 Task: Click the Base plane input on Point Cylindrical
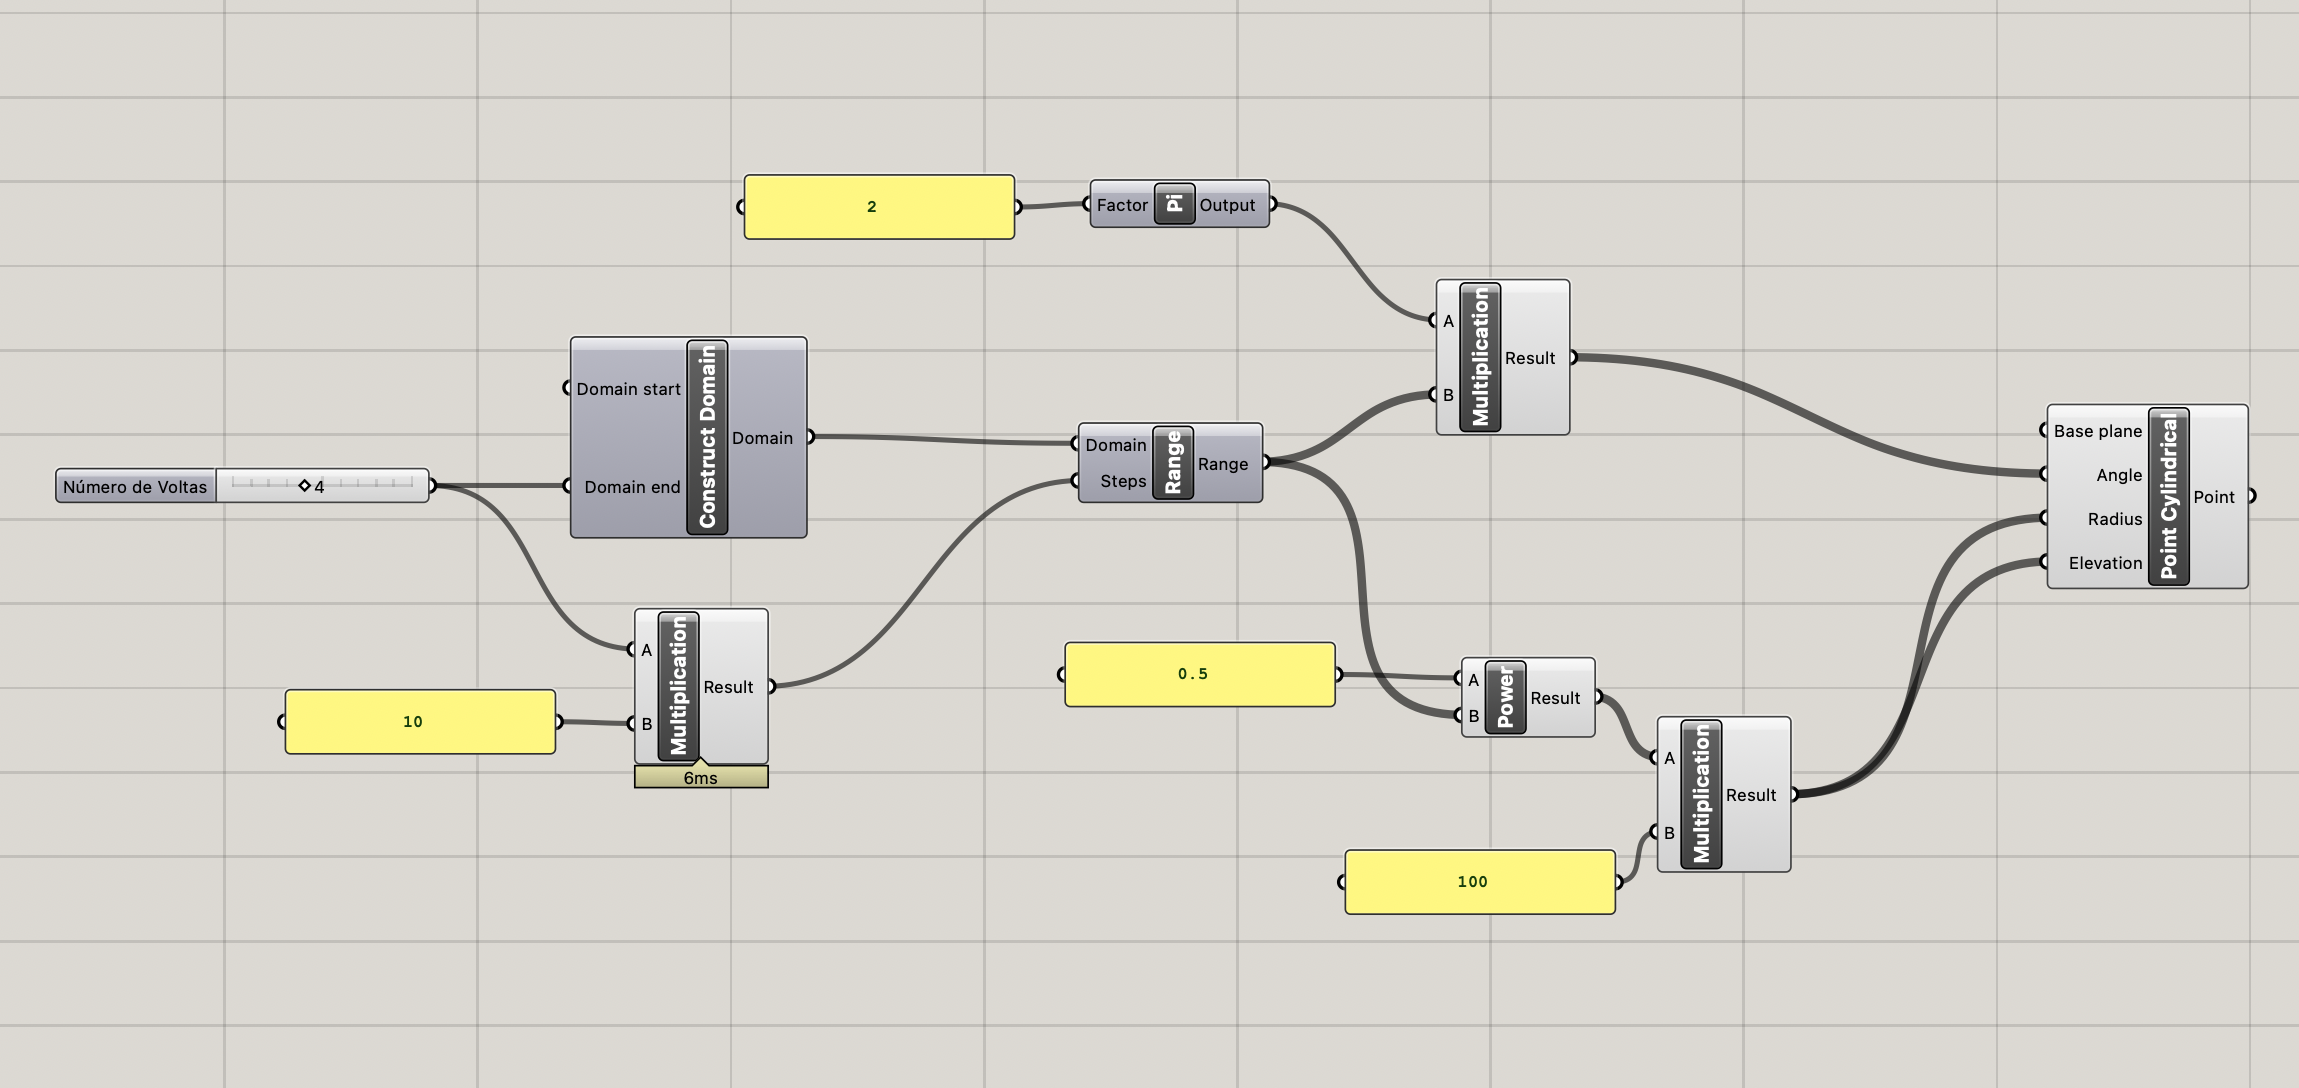click(x=2045, y=430)
